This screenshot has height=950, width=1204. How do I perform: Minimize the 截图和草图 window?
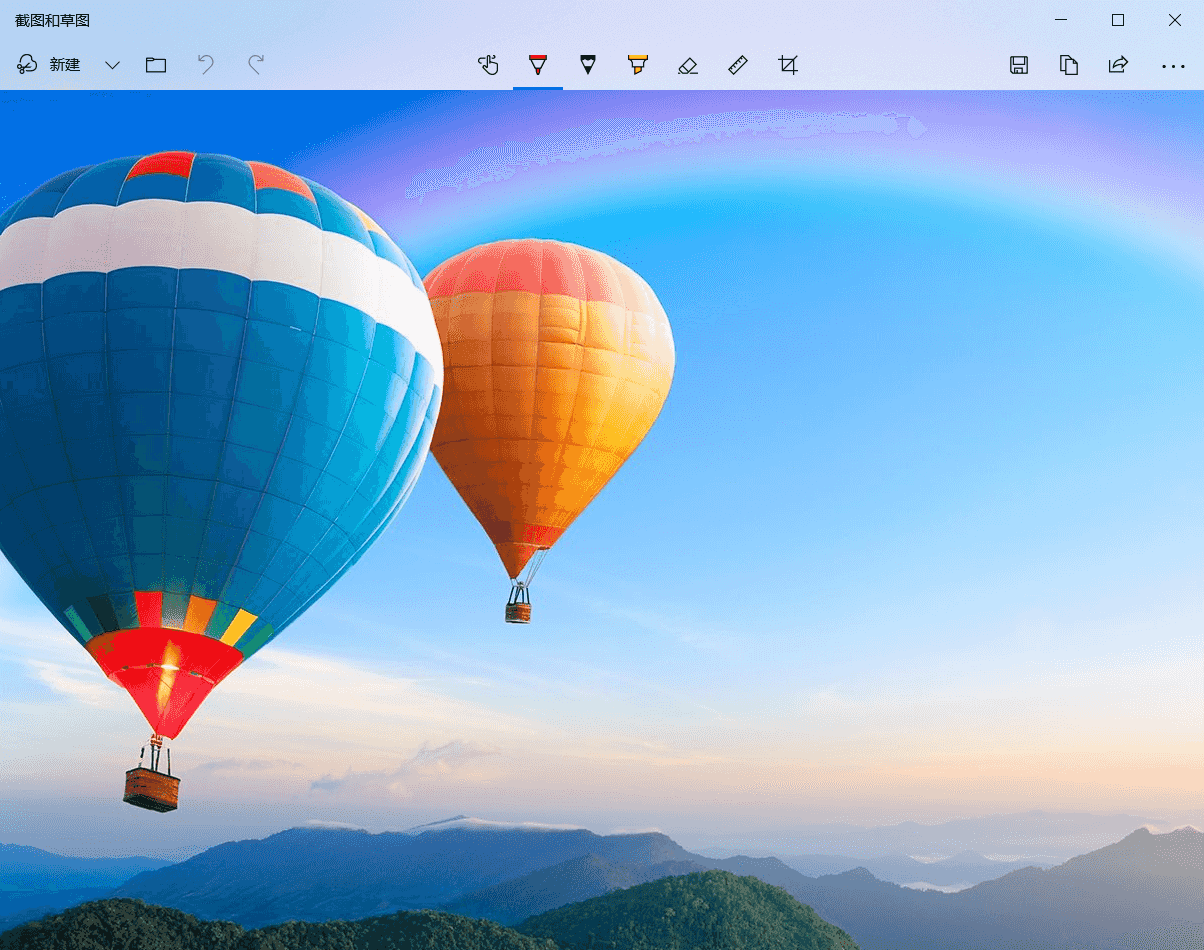point(1061,20)
